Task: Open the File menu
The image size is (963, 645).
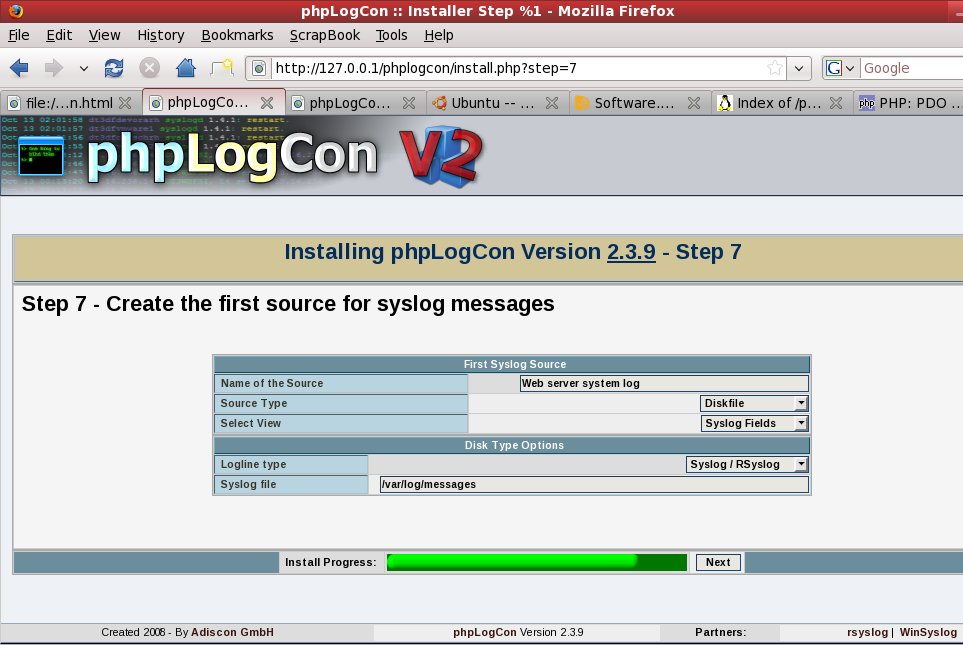Action: (x=18, y=36)
